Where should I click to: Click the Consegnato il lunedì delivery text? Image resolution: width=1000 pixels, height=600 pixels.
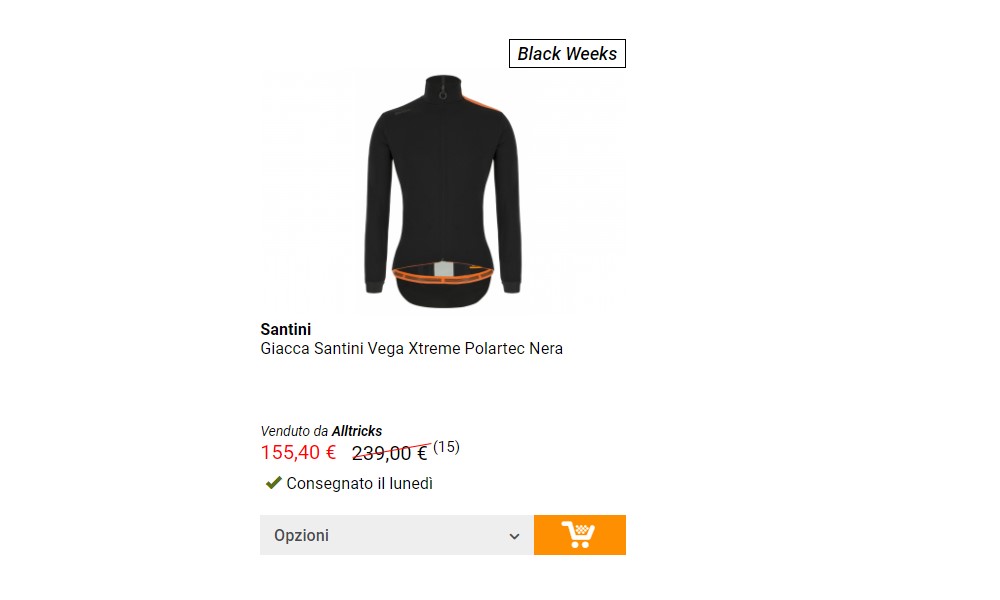click(x=360, y=483)
